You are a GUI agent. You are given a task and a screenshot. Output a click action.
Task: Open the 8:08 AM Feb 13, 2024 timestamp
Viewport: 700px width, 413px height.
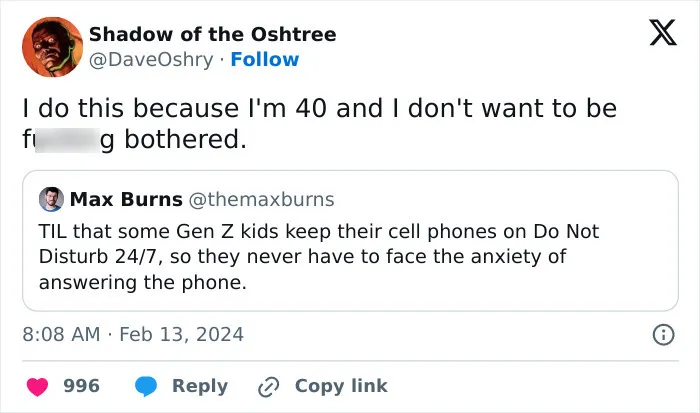coord(133,334)
